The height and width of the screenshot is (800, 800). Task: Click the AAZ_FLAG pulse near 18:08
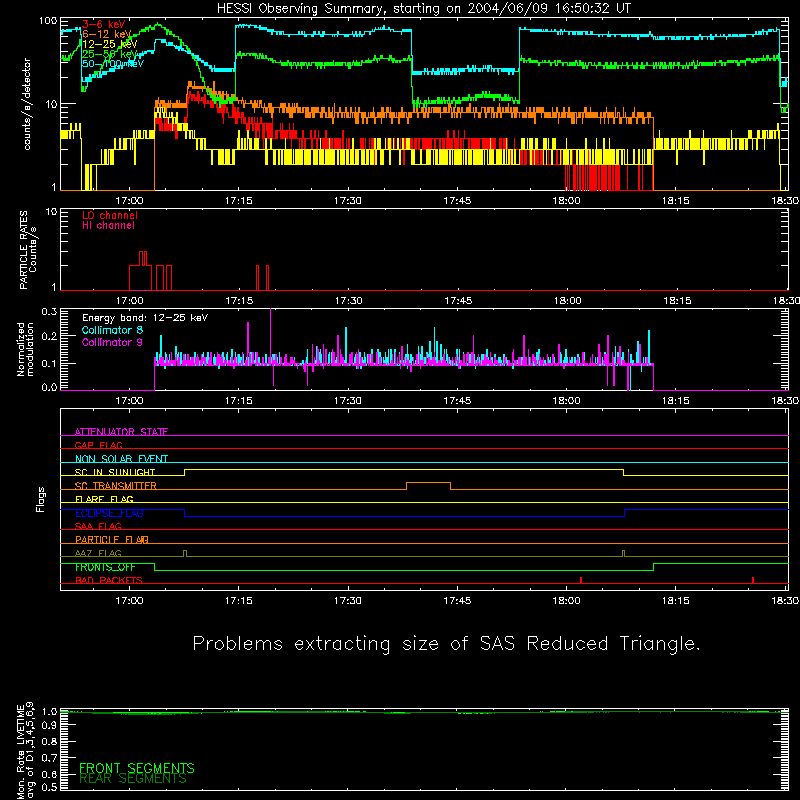[x=623, y=553]
